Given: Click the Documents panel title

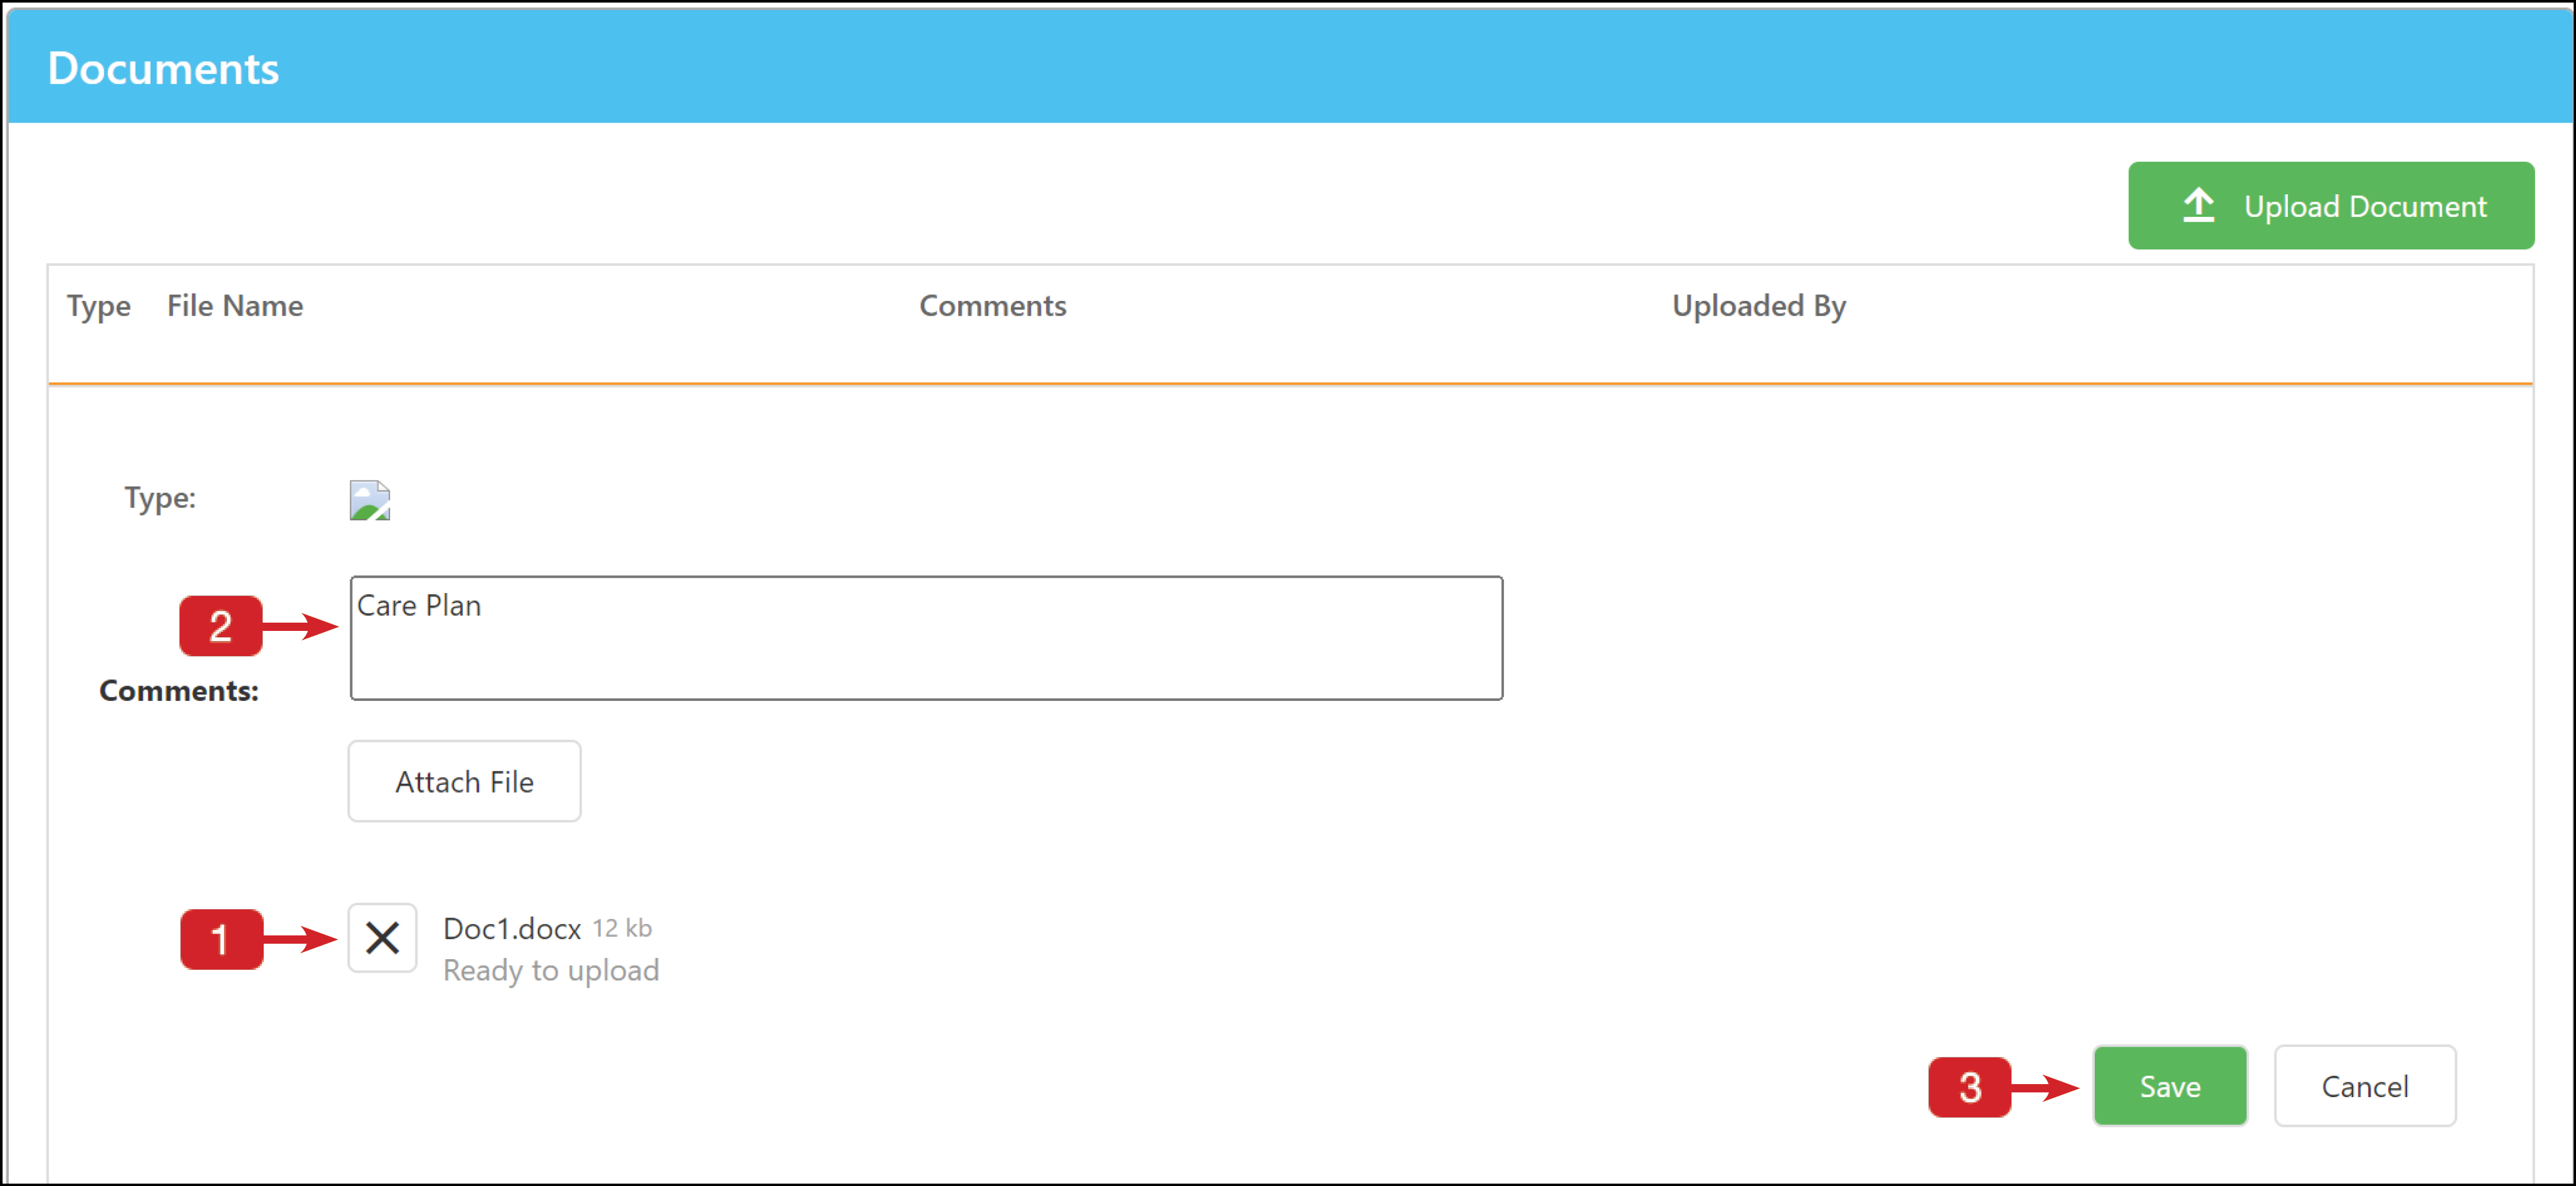Looking at the screenshot, I should 163,68.
